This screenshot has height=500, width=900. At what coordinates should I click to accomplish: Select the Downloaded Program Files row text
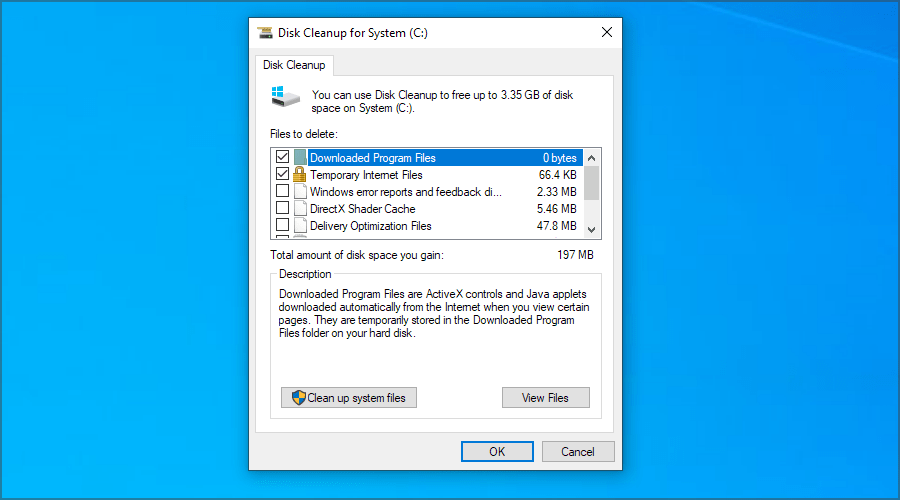[373, 158]
